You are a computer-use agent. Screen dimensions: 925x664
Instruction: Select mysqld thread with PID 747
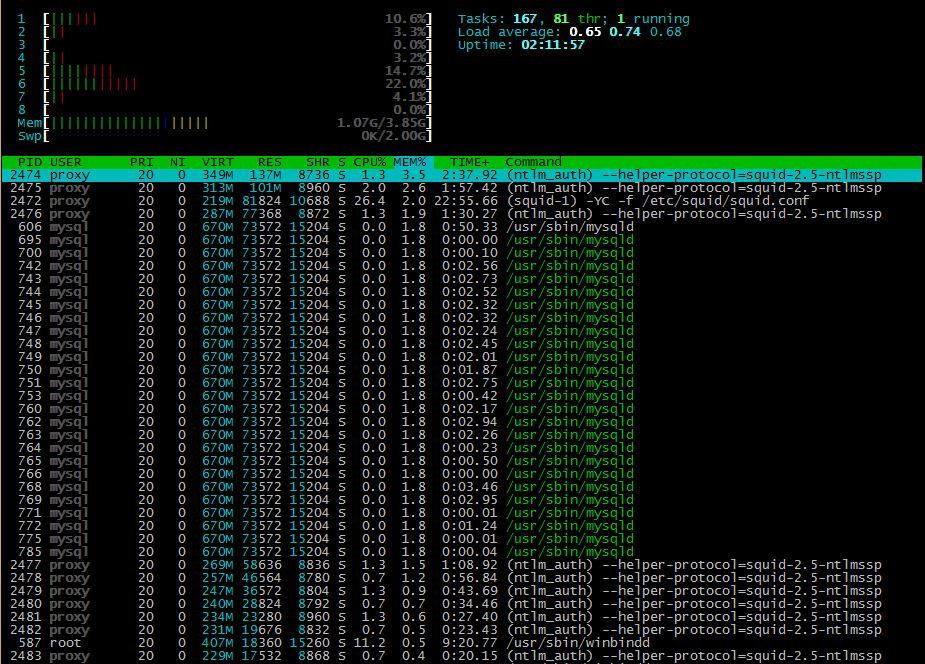(x=462, y=331)
